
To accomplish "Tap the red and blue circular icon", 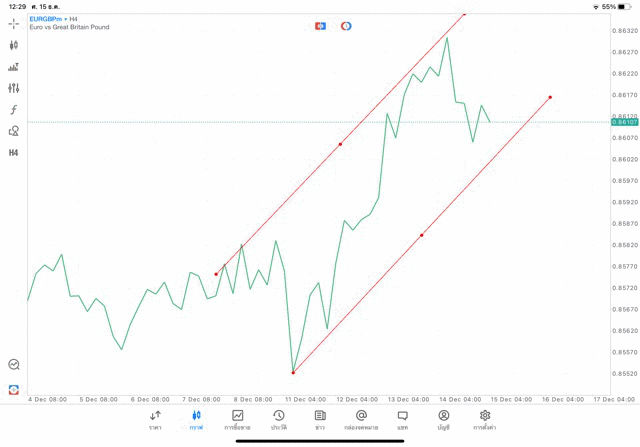I will [346, 26].
